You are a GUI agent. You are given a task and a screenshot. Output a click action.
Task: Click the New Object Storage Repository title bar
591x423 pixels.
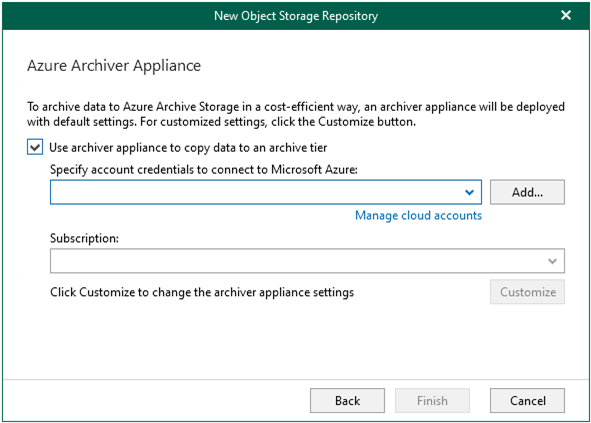(x=296, y=16)
